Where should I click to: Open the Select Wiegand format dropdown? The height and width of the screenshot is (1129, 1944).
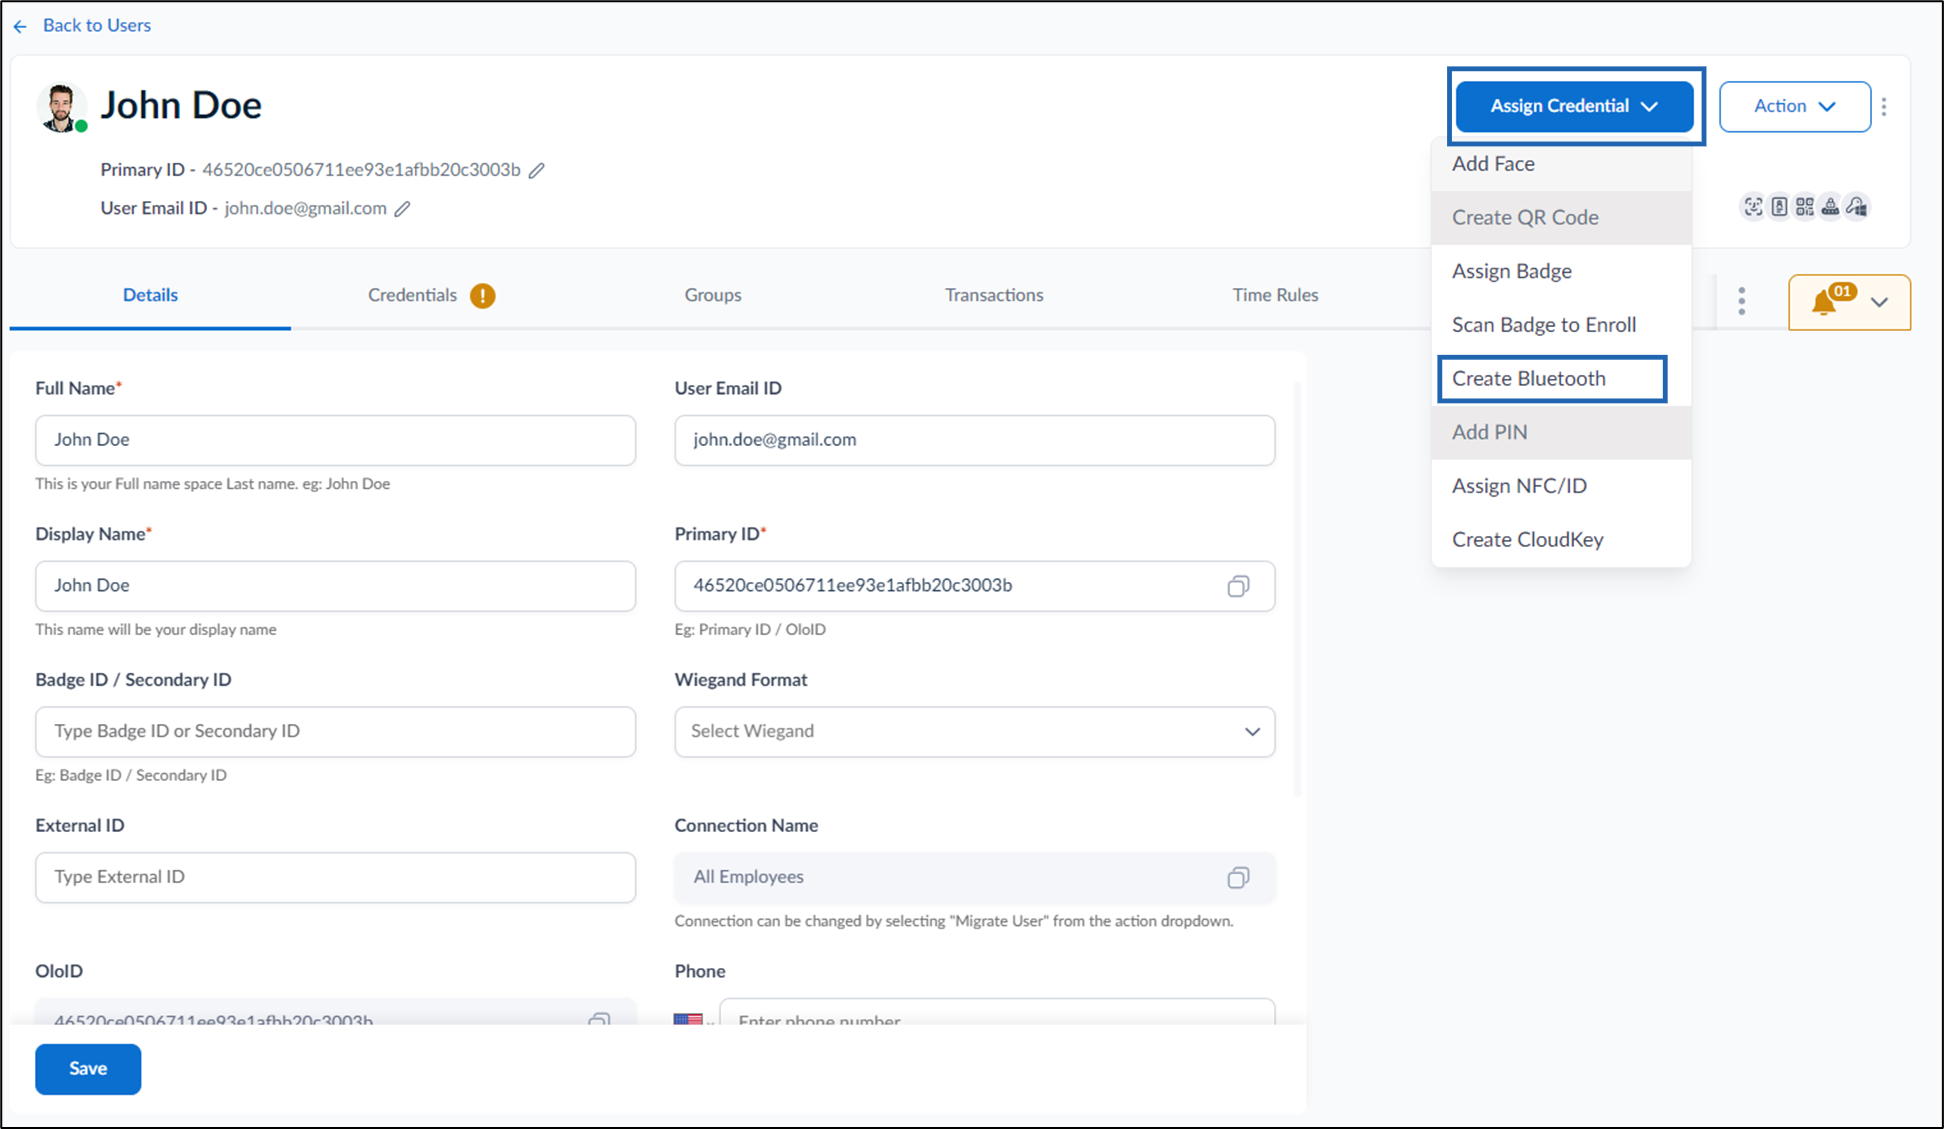974,731
